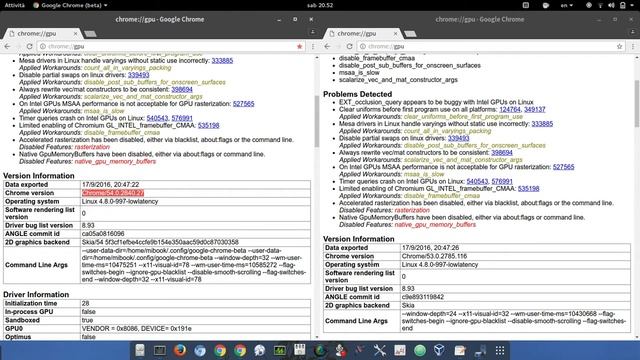Click right window vertical scrollbar thumb
The width and height of the screenshot is (640, 360).
click(637, 103)
